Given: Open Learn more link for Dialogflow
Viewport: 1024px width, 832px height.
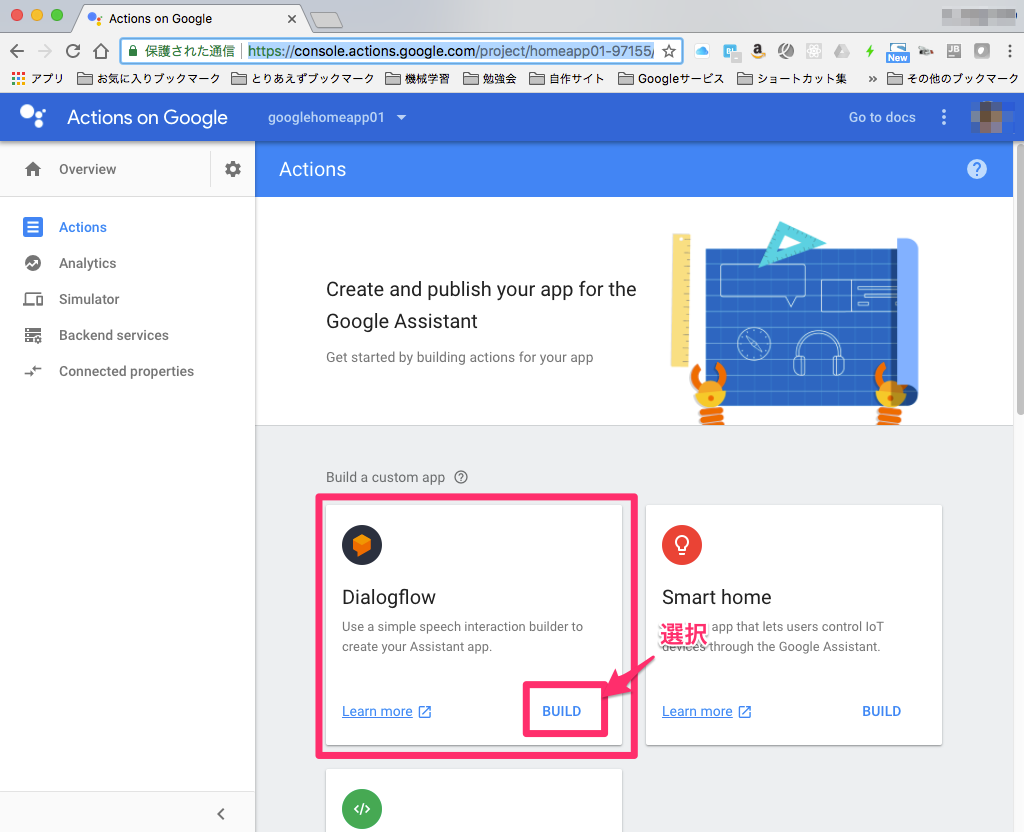Looking at the screenshot, I should (x=387, y=711).
